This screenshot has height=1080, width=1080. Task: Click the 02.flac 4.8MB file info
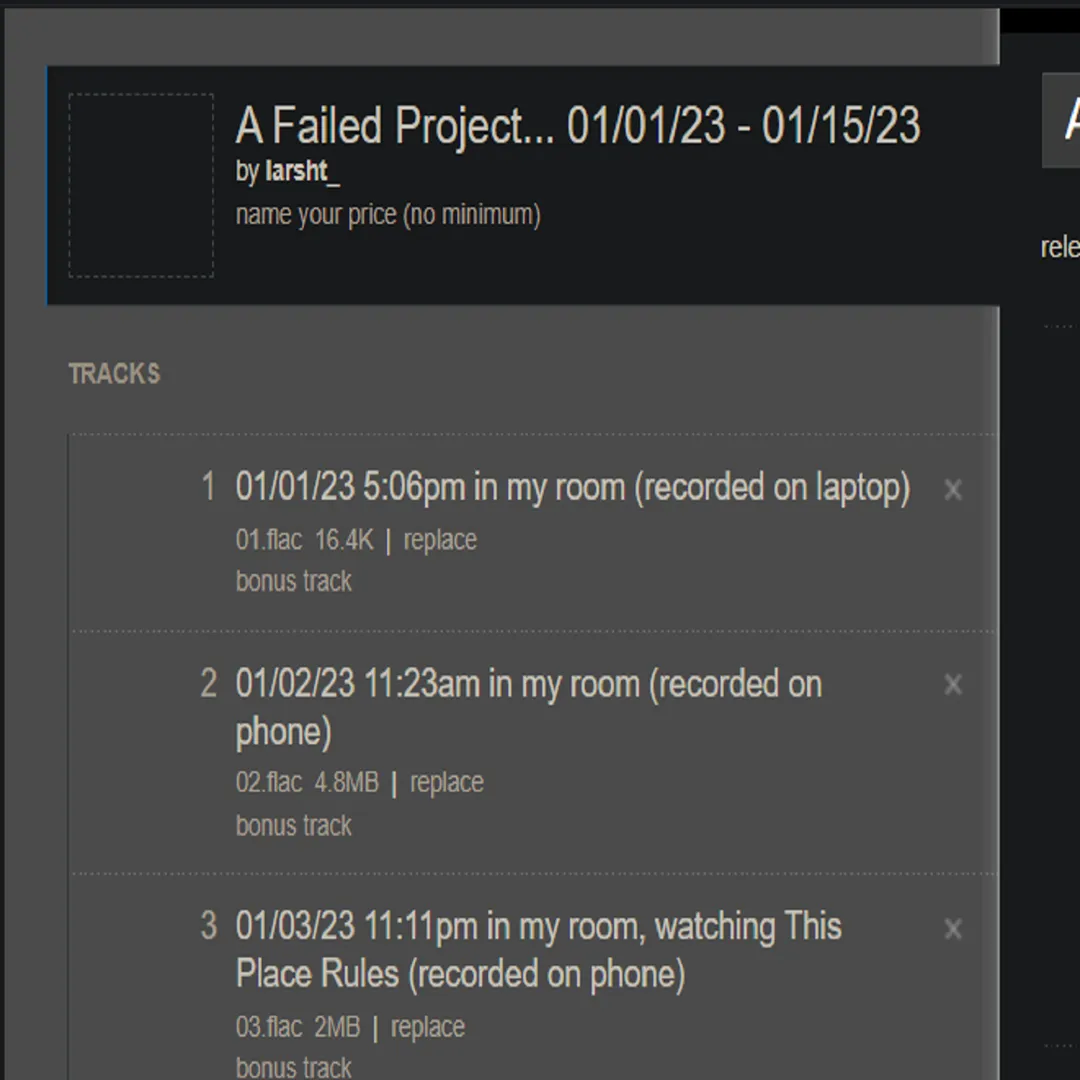pyautogui.click(x=307, y=782)
